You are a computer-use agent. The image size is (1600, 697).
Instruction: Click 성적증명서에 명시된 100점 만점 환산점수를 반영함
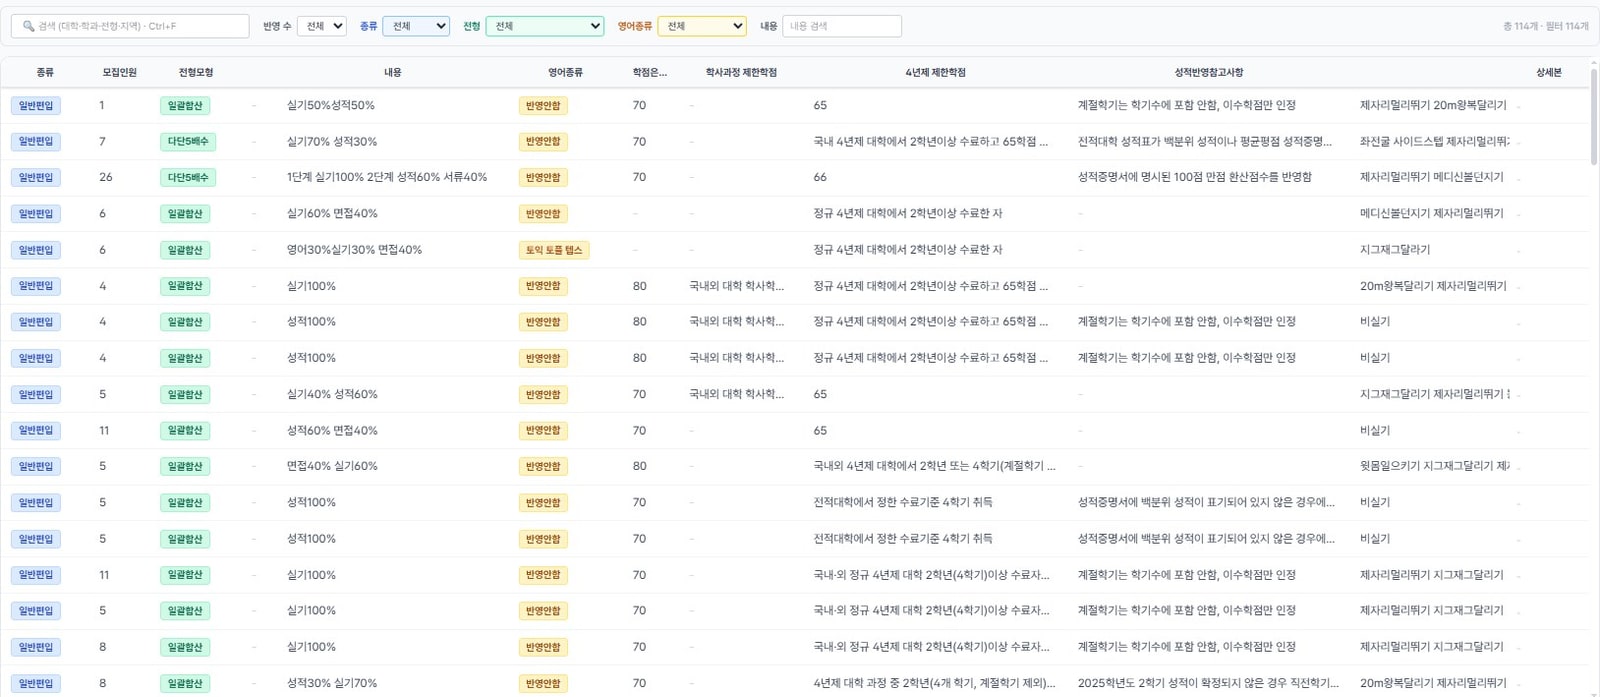pyautogui.click(x=1195, y=177)
